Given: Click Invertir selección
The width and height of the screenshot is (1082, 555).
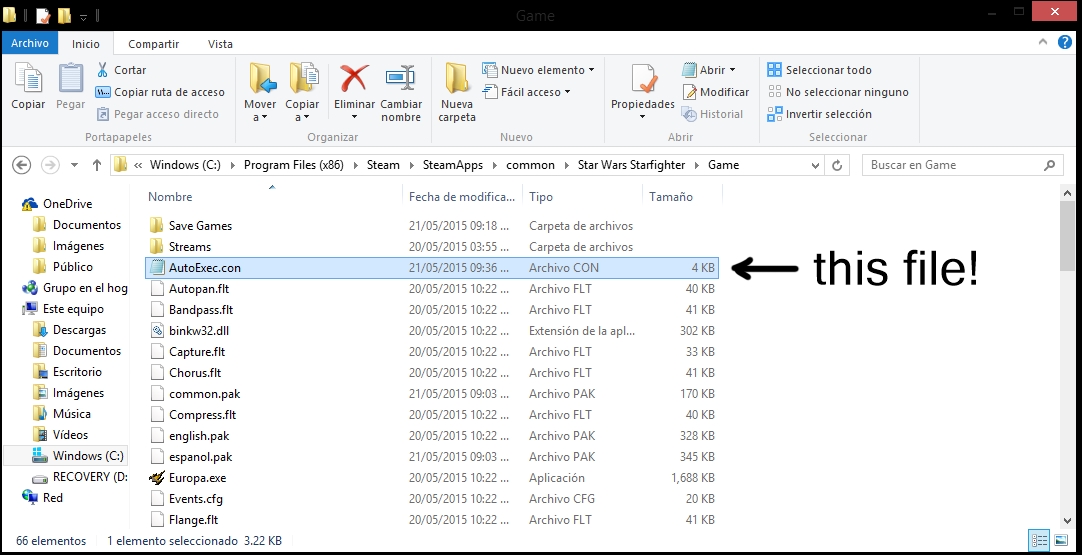Looking at the screenshot, I should 819,114.
